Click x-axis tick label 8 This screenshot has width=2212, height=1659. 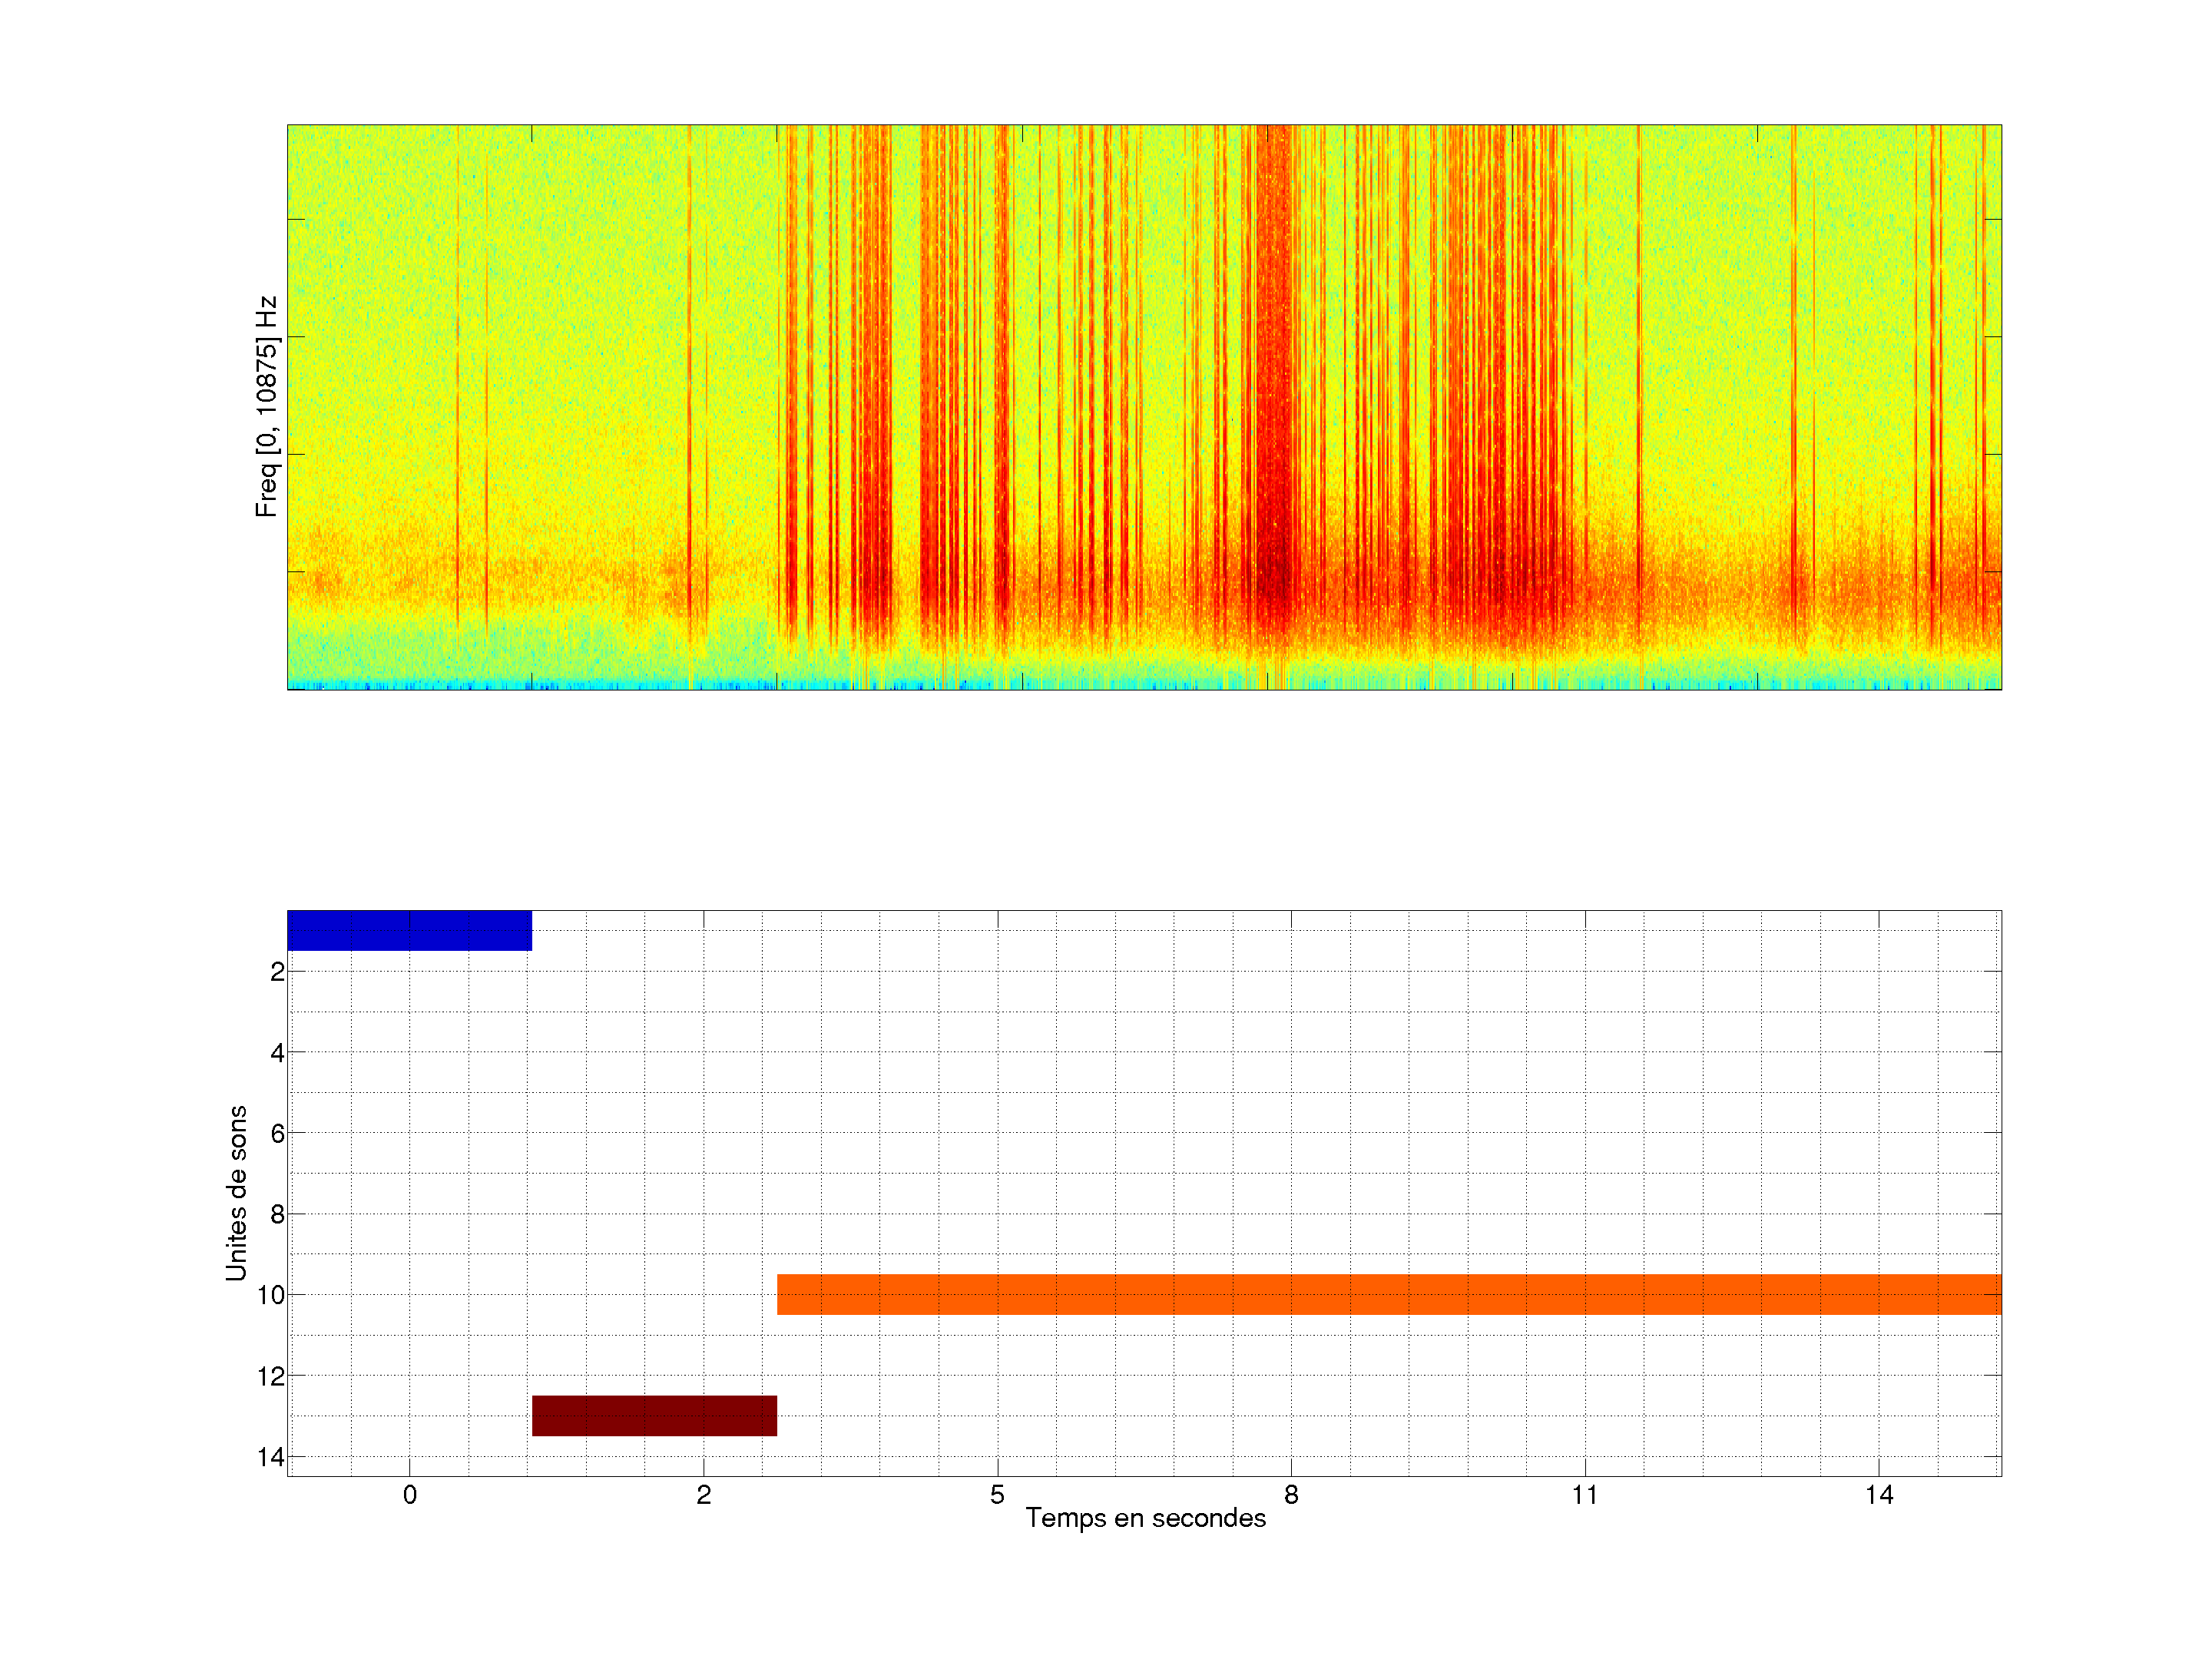pos(1291,1495)
